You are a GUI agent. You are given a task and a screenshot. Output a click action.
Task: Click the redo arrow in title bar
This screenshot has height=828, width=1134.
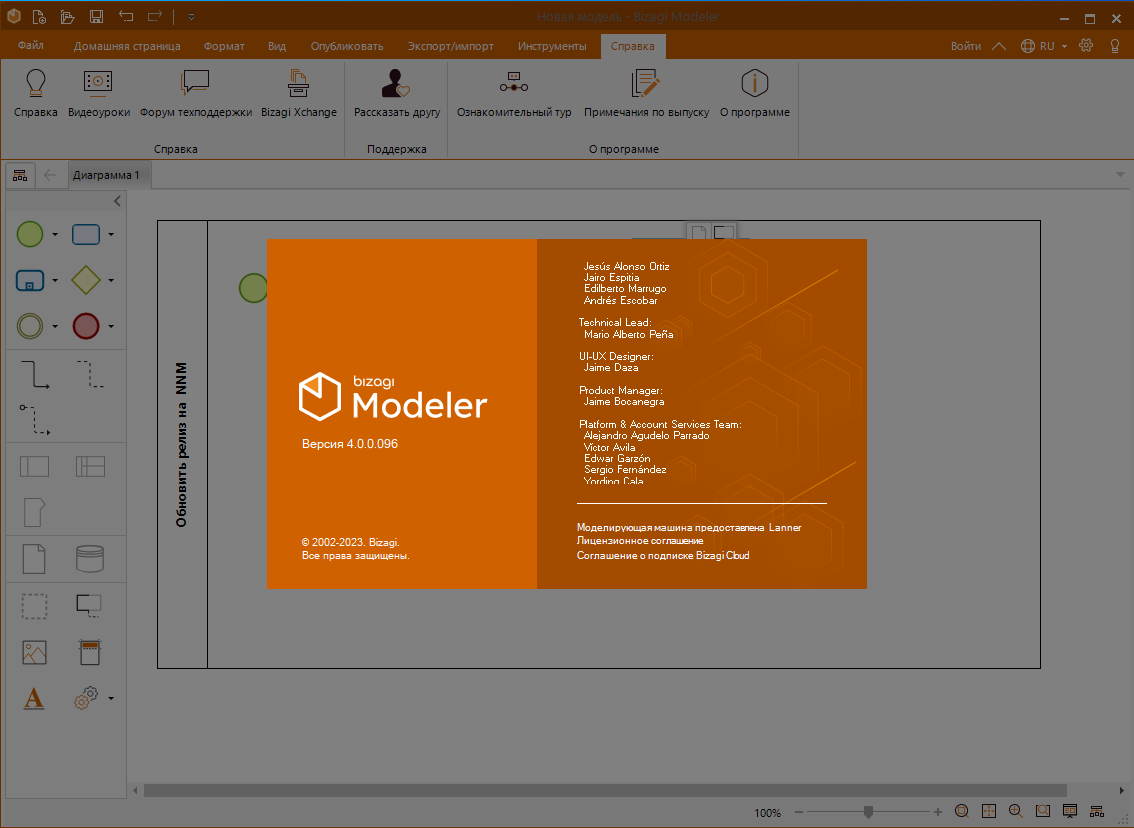pos(154,16)
